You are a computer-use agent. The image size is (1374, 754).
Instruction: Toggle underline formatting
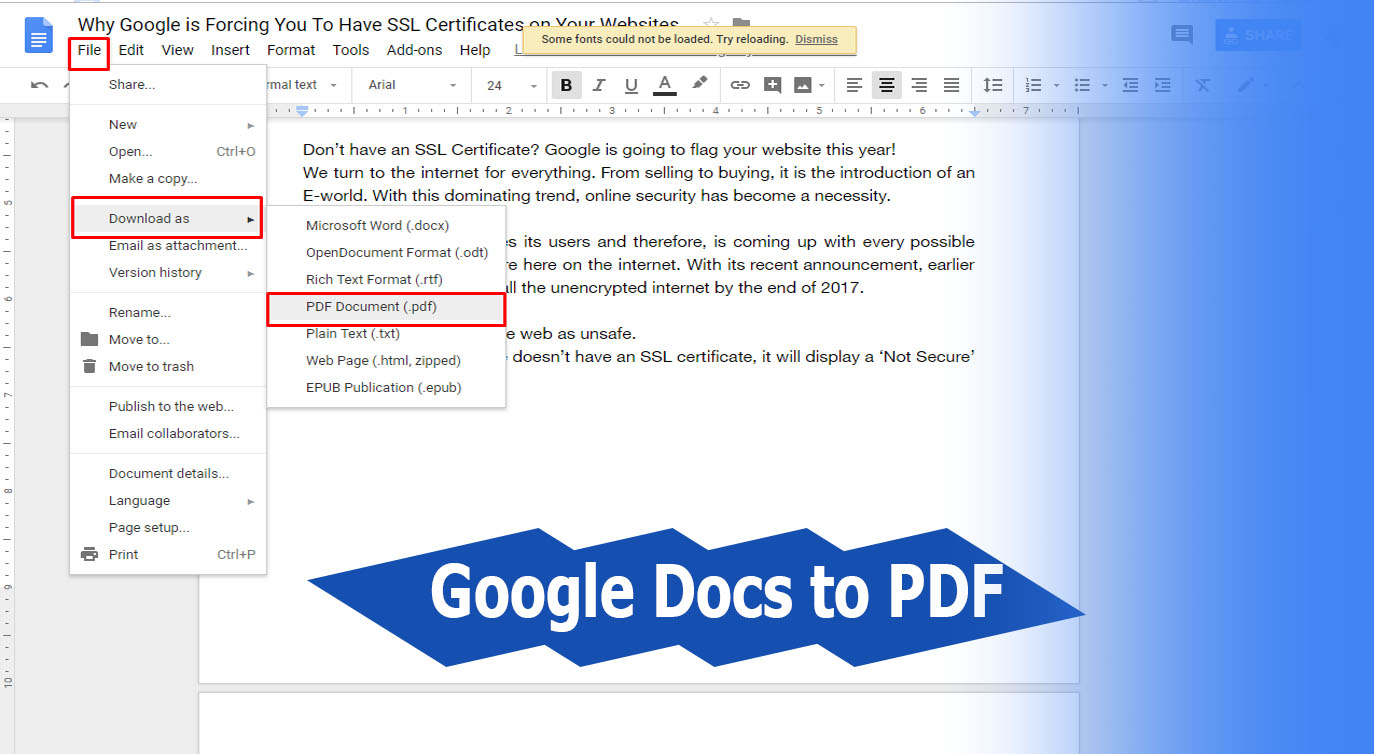click(631, 85)
